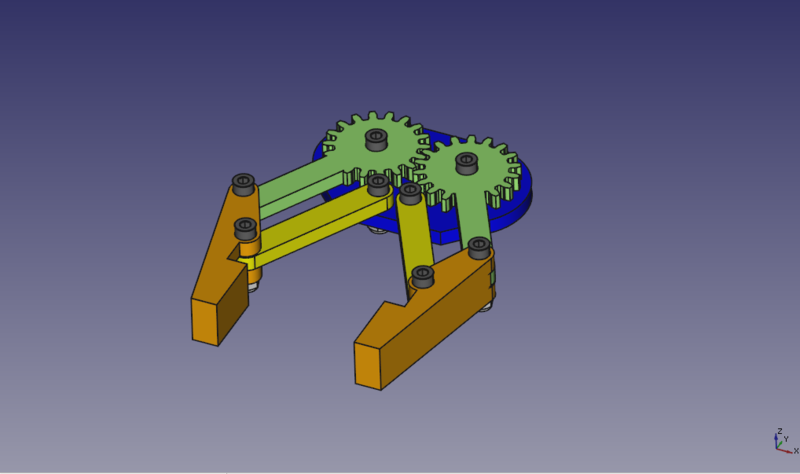Select the bolt atop the olive link
The width and height of the screenshot is (800, 474).
(x=409, y=191)
